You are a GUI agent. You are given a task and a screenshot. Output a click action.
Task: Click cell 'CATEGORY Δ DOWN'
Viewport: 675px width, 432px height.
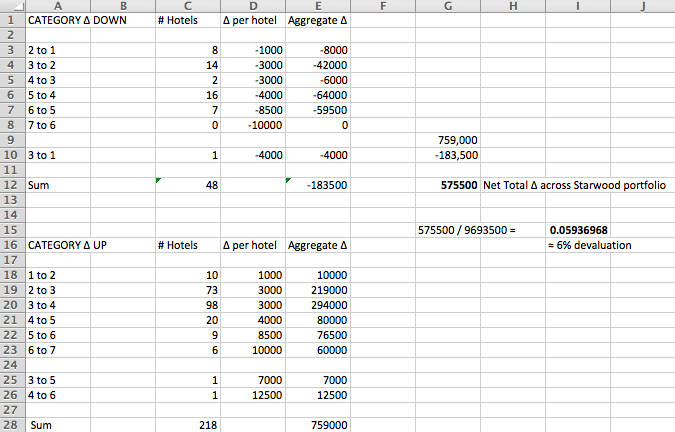pyautogui.click(x=77, y=20)
